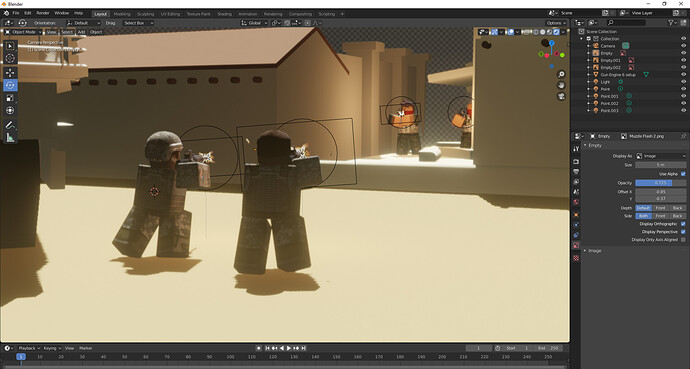The width and height of the screenshot is (690, 369).
Task: Open the Select Box drag dropdown
Action: [137, 23]
